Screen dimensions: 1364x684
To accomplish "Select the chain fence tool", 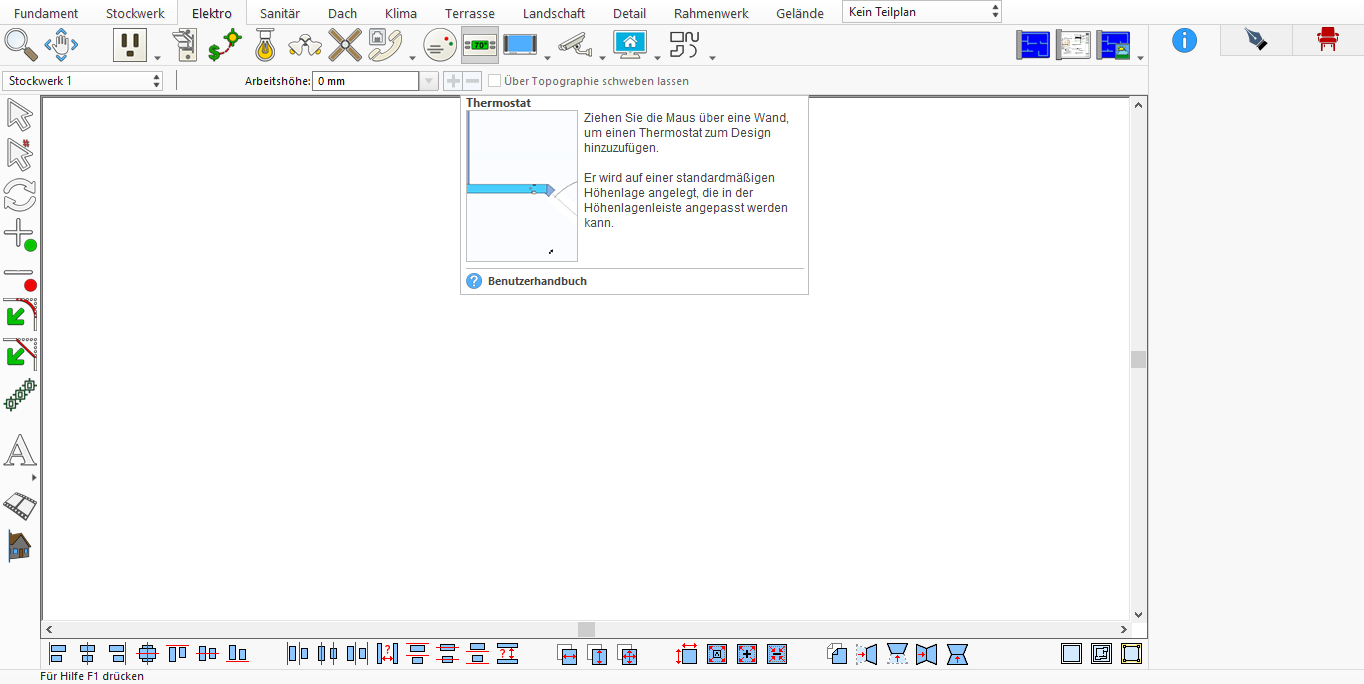I will [x=20, y=395].
